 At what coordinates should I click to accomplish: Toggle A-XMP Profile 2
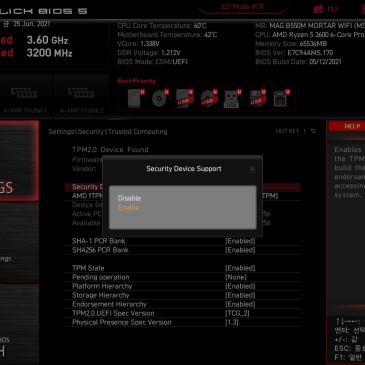pos(82,97)
